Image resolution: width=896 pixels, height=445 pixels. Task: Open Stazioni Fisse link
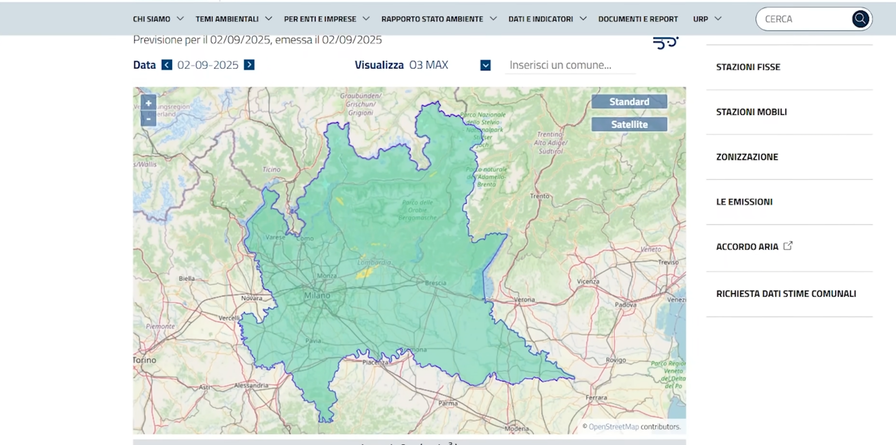click(x=748, y=67)
